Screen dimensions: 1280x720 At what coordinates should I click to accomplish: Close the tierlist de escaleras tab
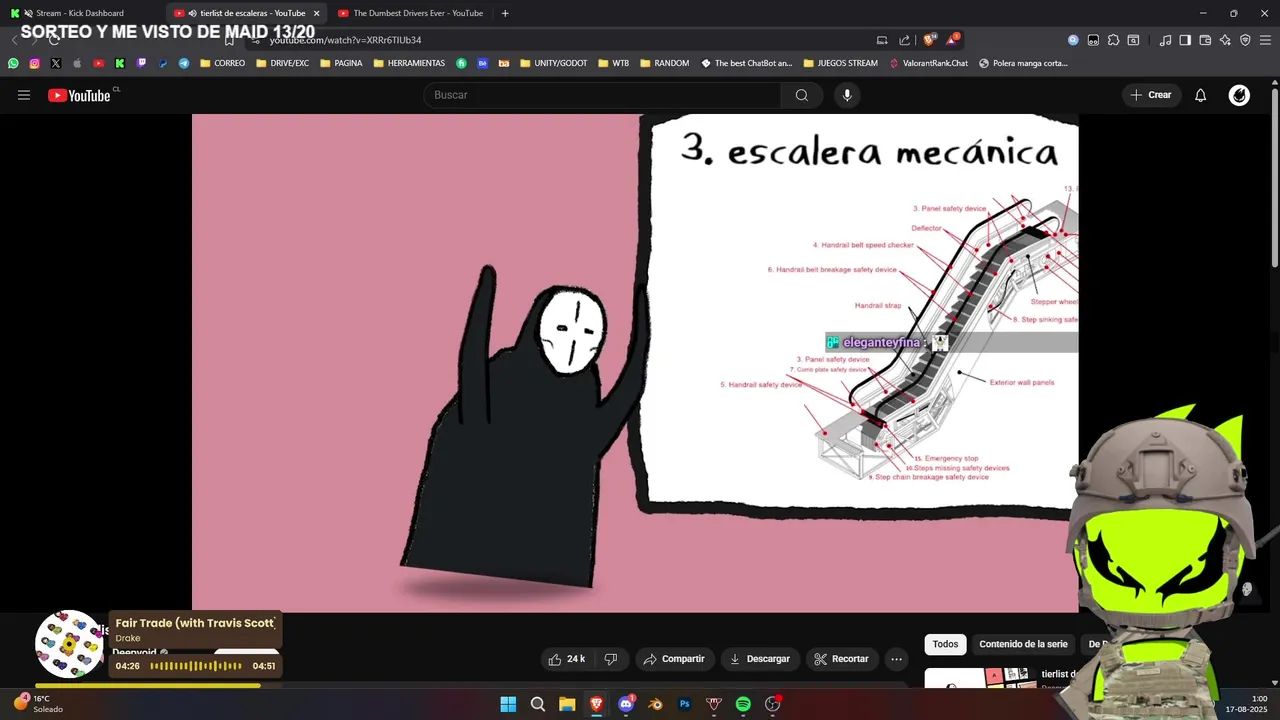tap(316, 13)
